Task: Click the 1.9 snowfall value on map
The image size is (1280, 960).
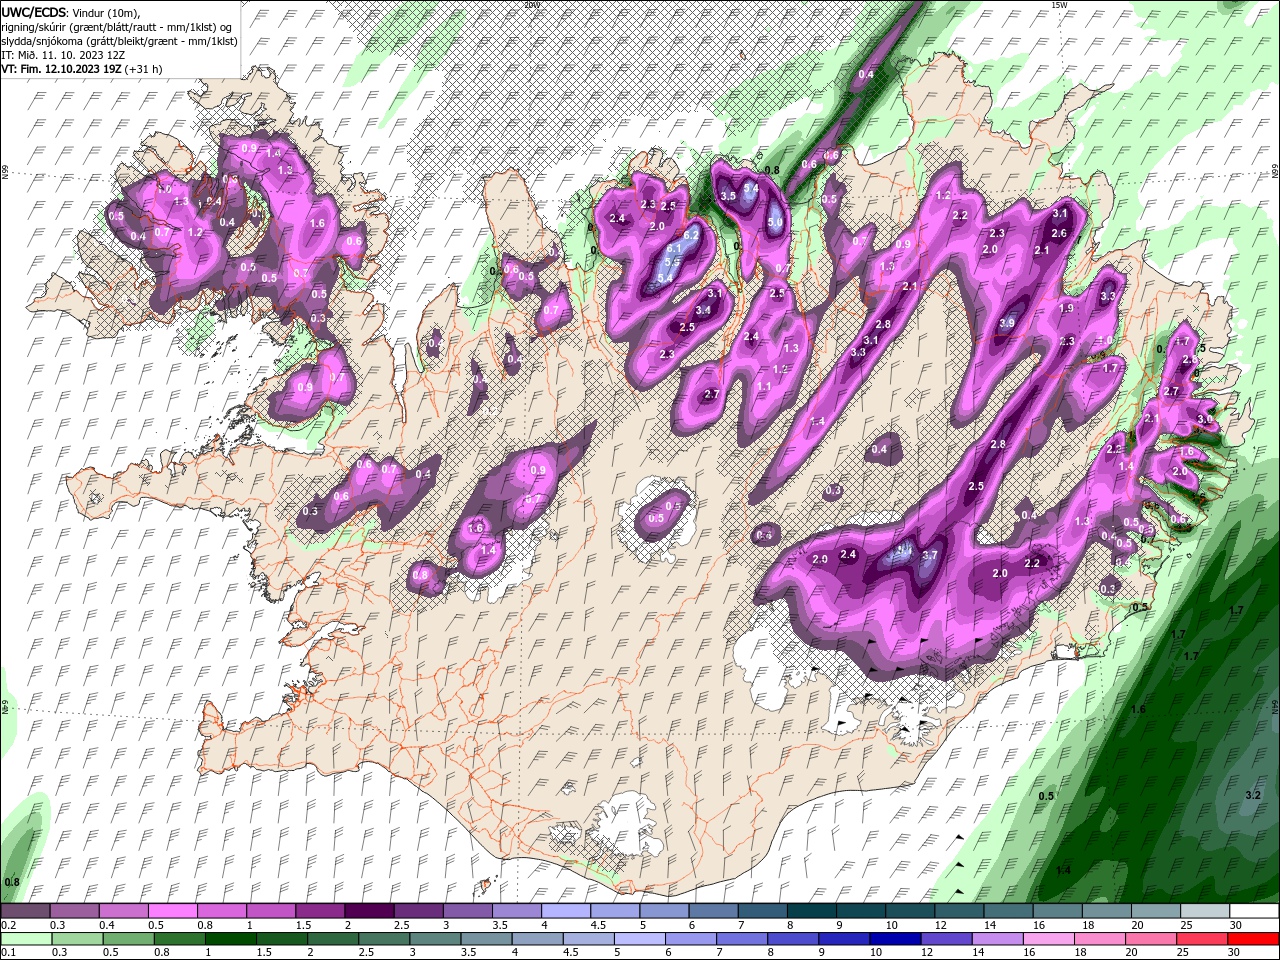Action: click(1066, 308)
